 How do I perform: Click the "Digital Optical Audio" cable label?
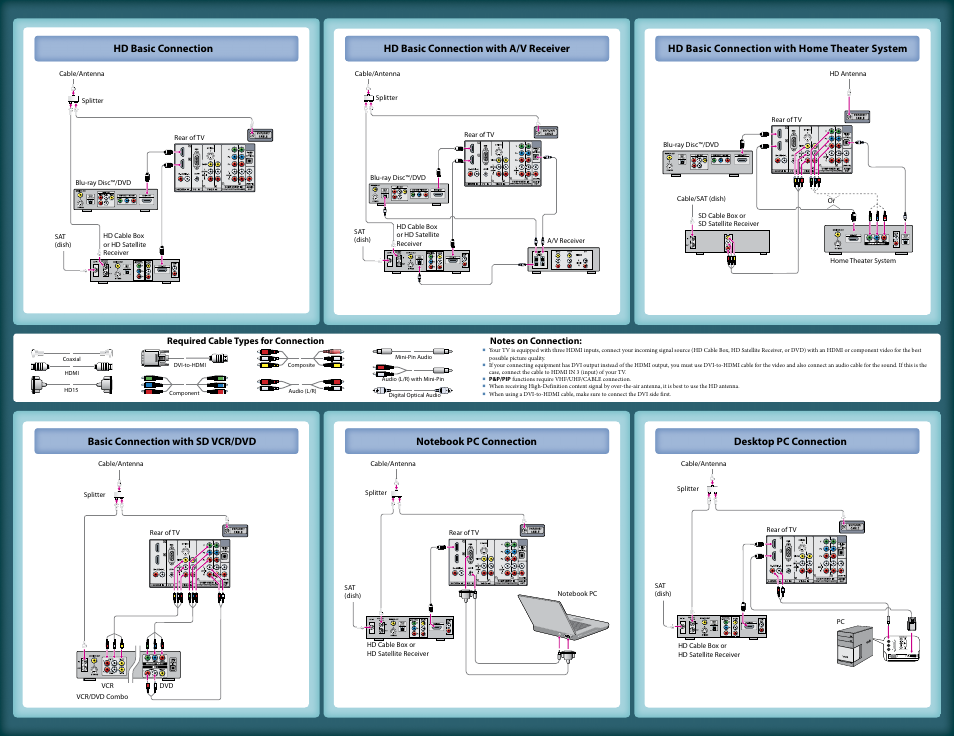414,395
